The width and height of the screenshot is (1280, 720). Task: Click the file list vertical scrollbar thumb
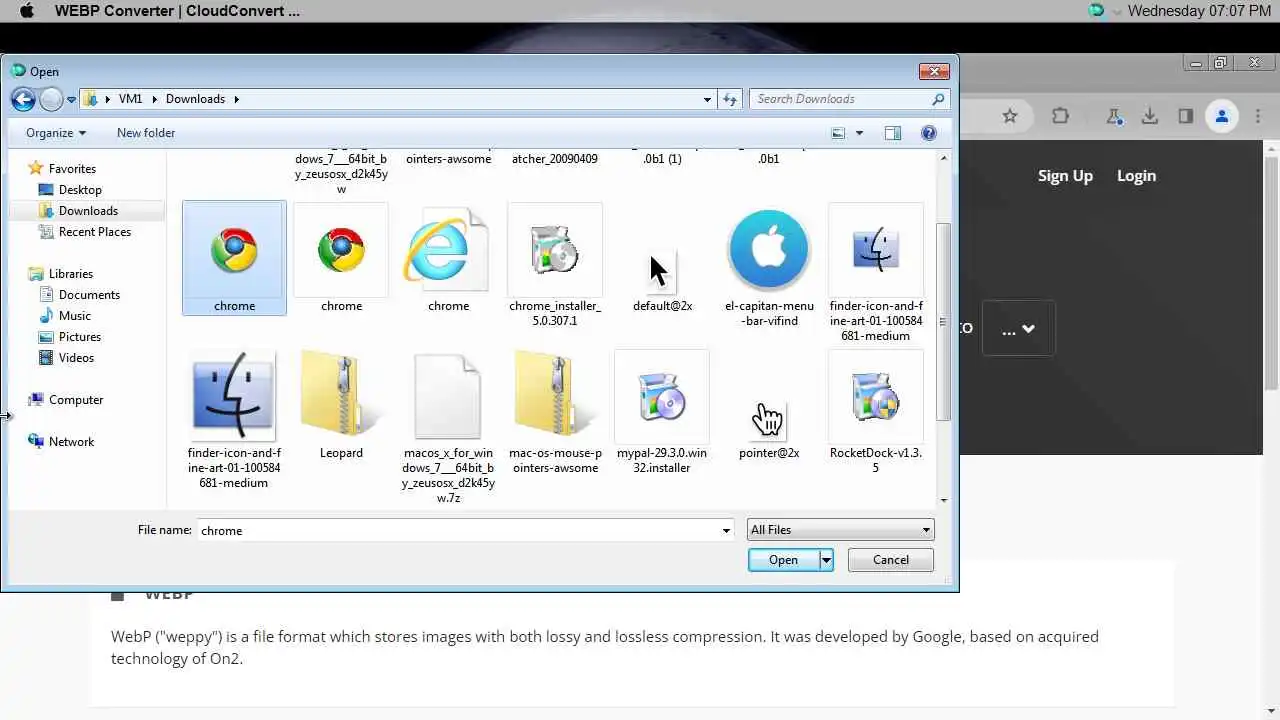click(943, 322)
